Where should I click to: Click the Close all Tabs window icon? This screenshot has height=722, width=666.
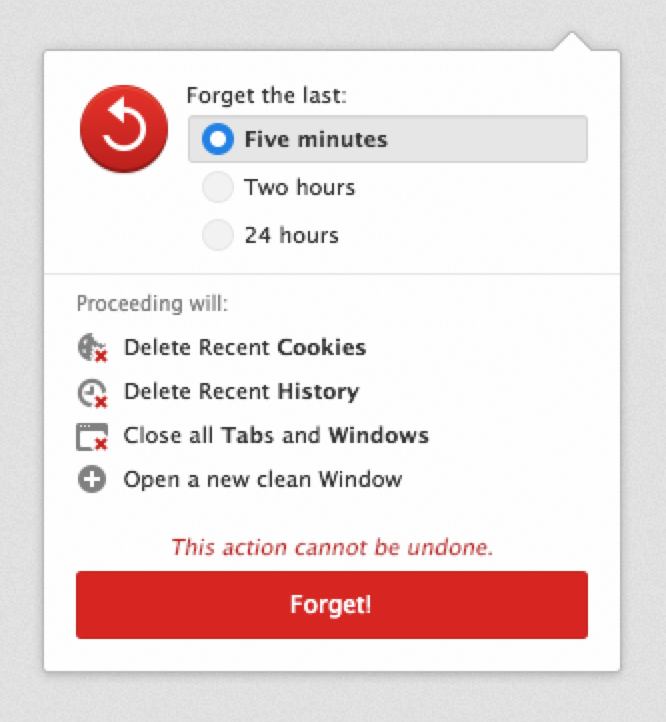point(92,437)
